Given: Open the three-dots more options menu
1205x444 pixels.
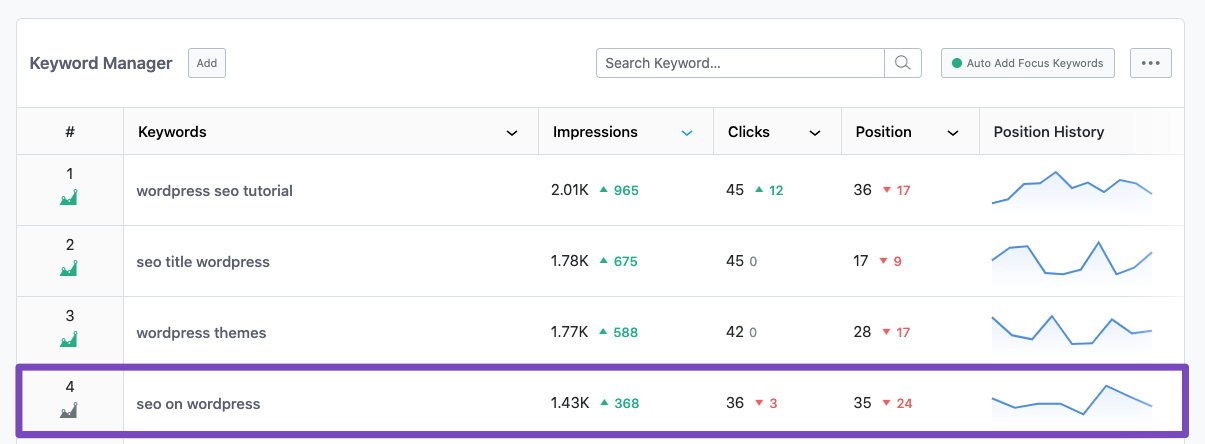Looking at the screenshot, I should pos(1151,63).
